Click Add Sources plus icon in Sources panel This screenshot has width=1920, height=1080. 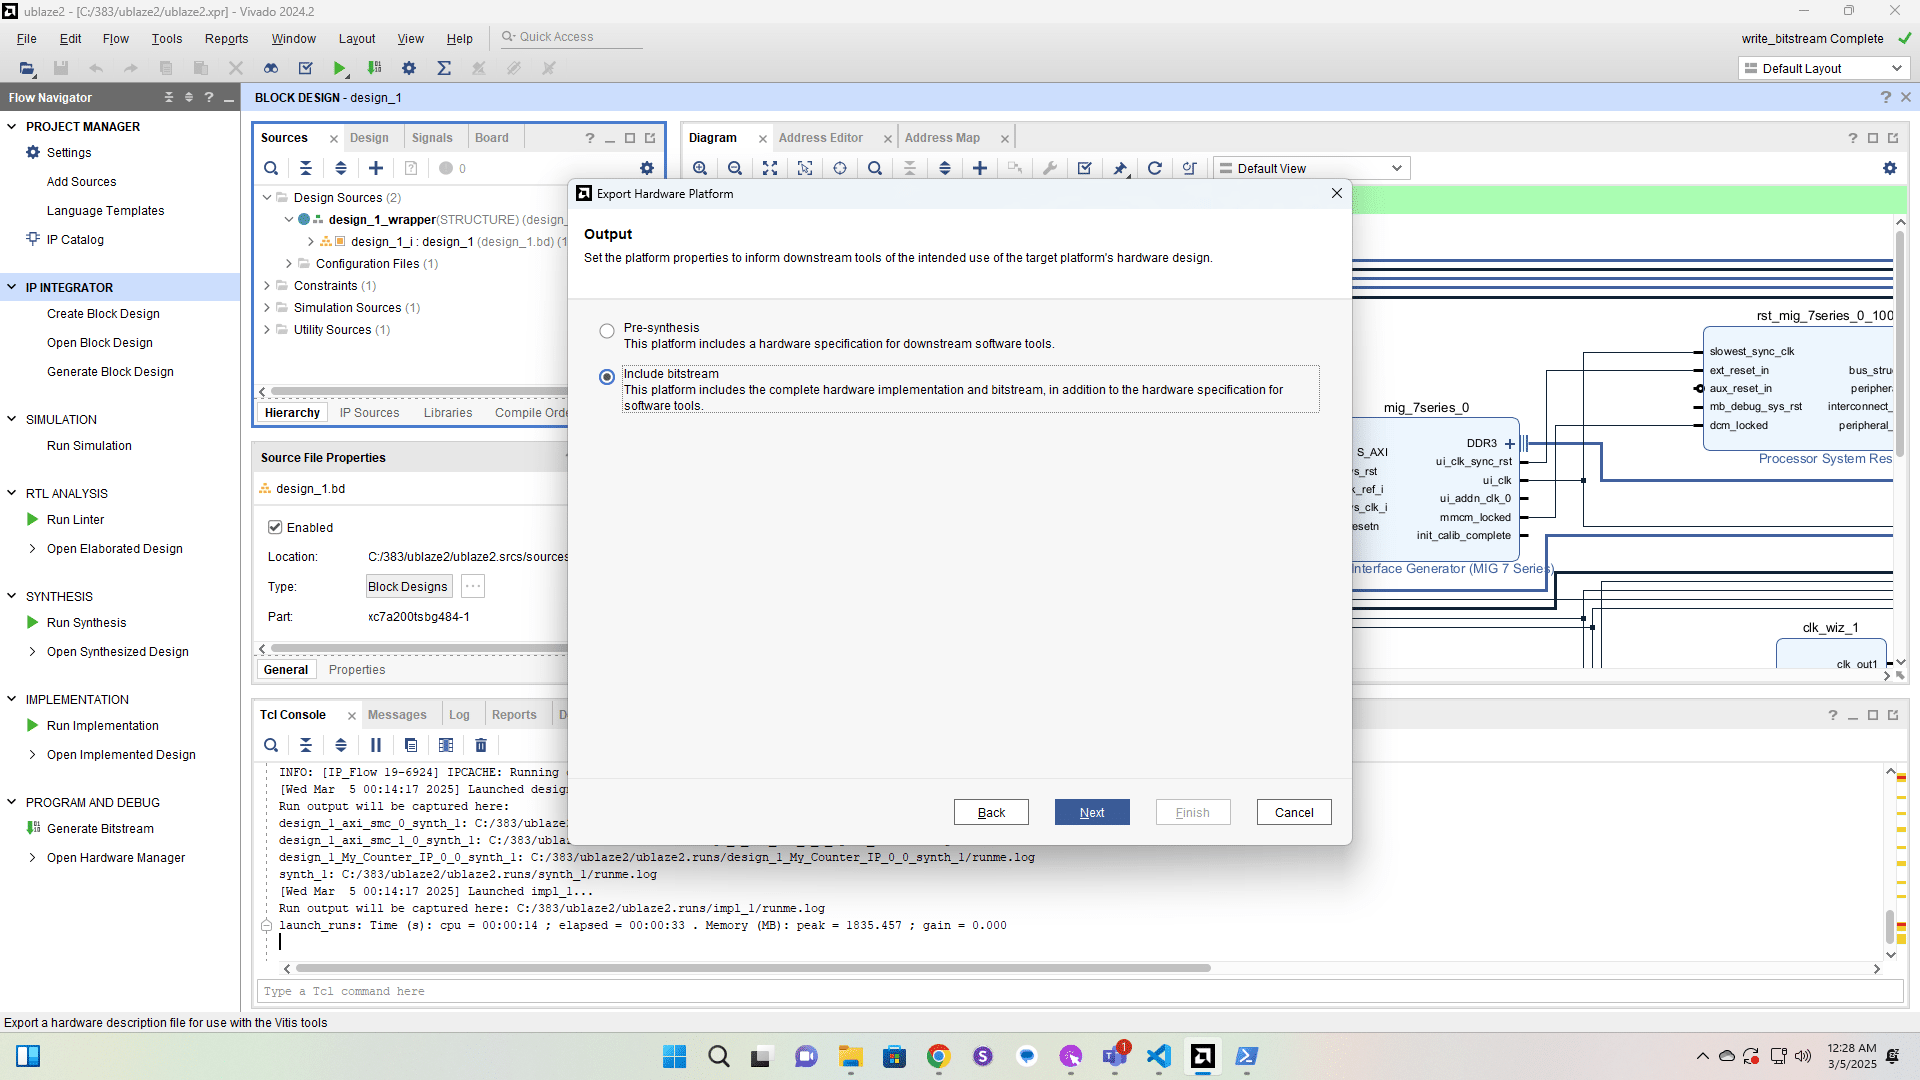tap(376, 168)
